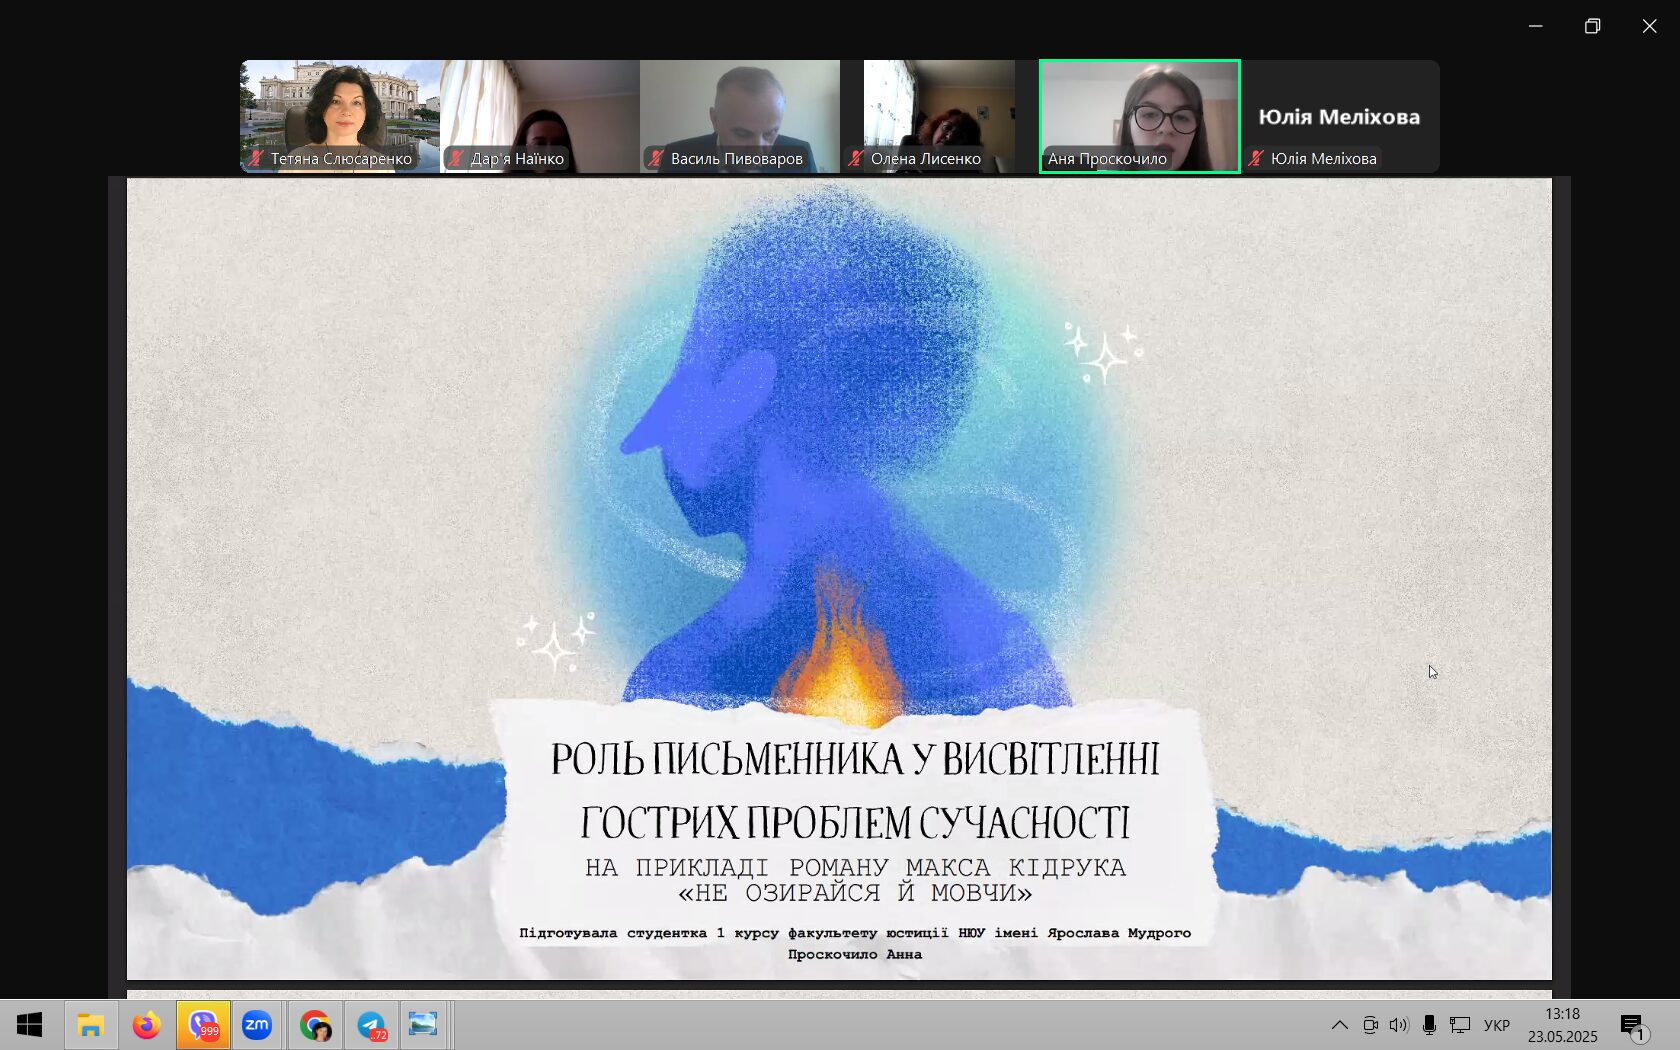Open Viber from the taskbar

204,1025
